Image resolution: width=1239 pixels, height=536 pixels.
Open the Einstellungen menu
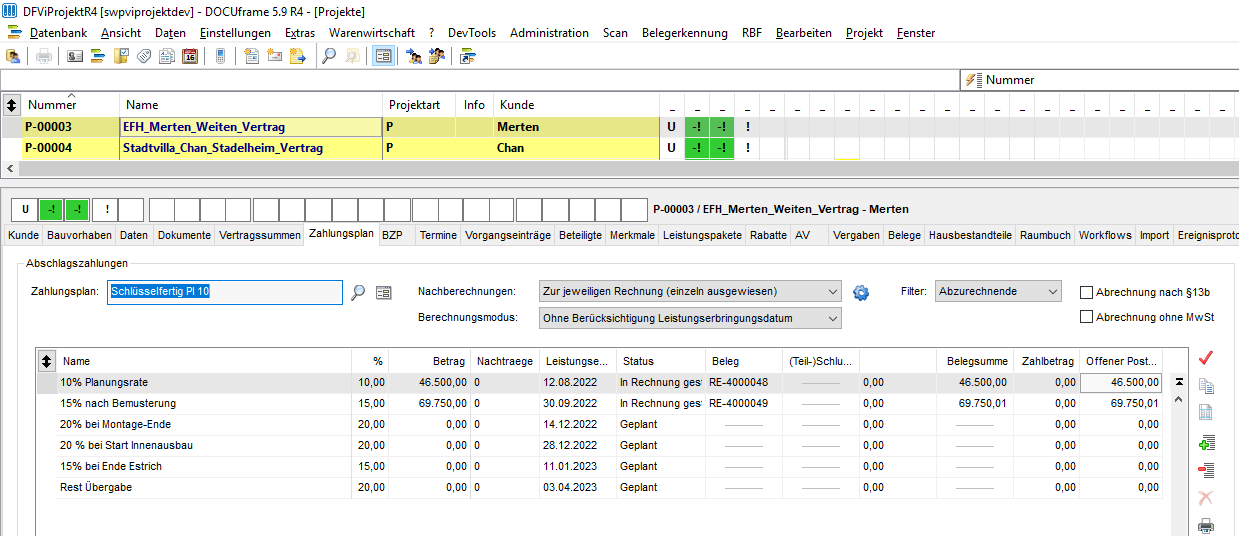coord(235,33)
